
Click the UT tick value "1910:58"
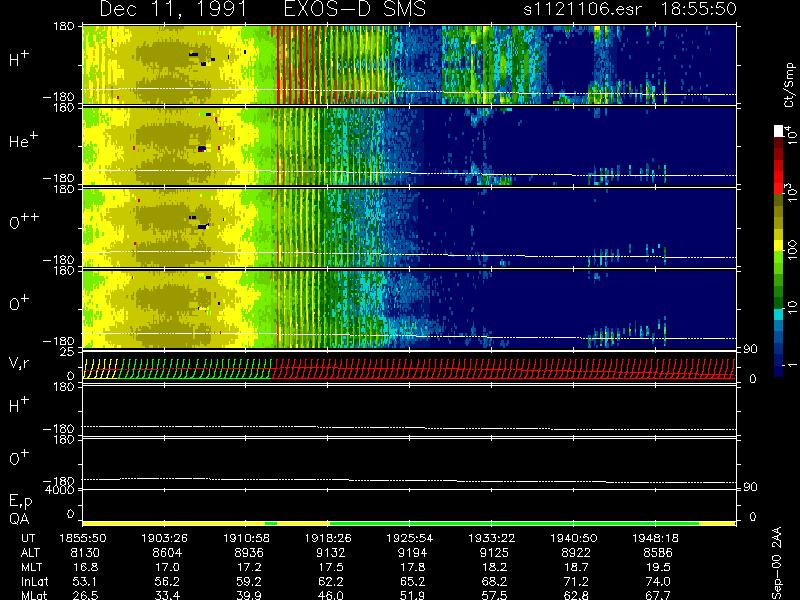[246, 538]
